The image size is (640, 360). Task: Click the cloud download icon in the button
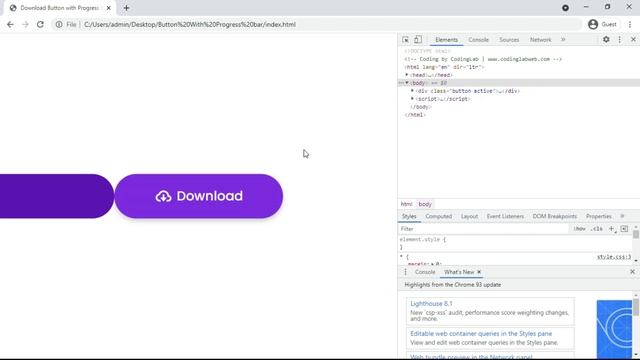[163, 196]
